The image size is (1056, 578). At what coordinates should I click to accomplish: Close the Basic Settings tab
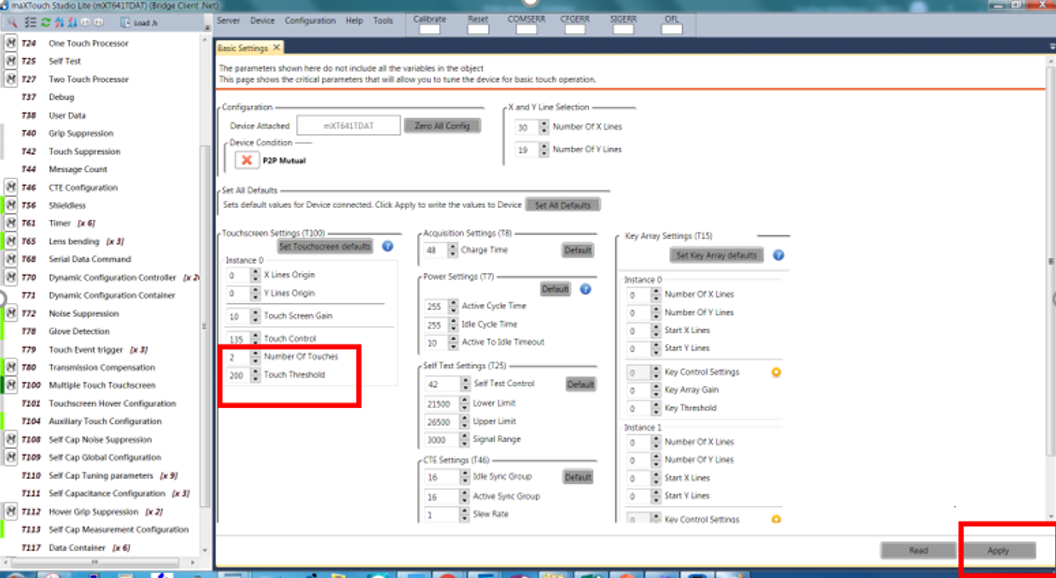[x=276, y=47]
